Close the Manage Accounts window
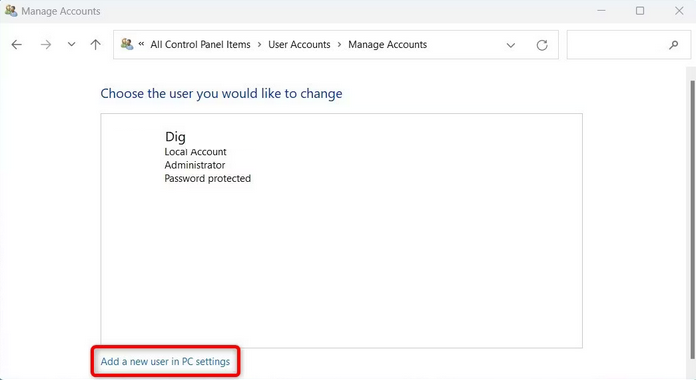 tap(679, 11)
